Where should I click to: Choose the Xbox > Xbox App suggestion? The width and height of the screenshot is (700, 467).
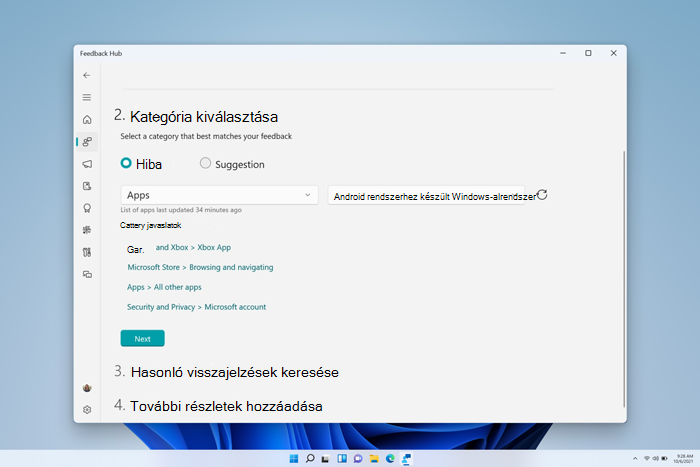[193, 247]
